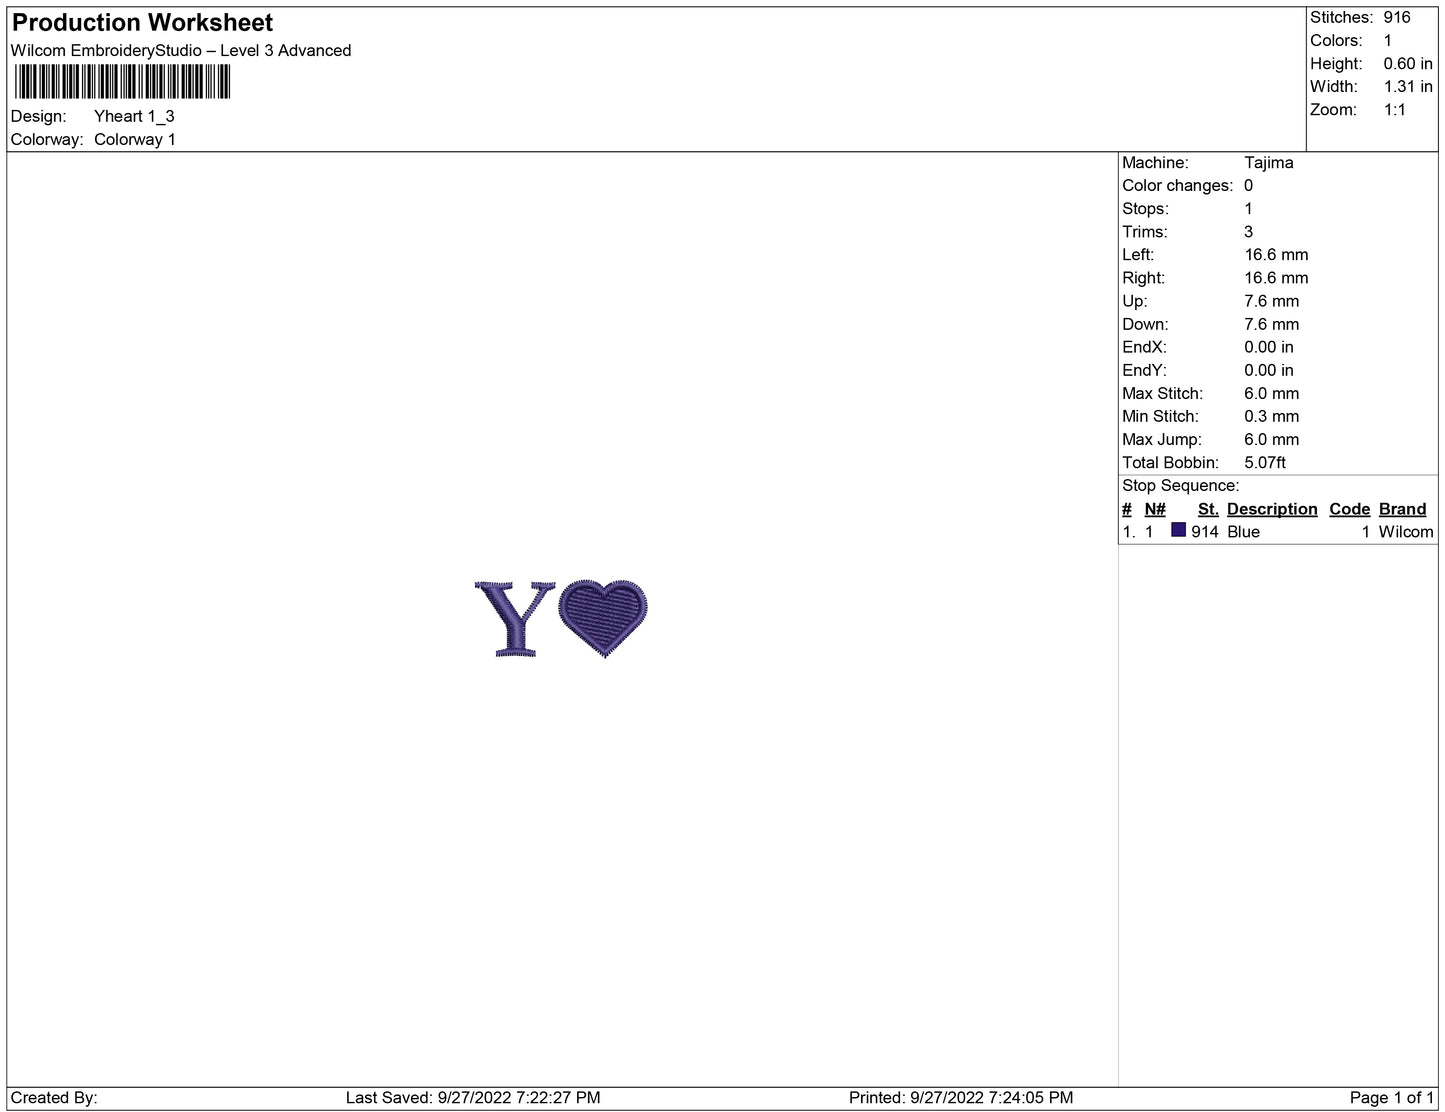
Task: Click the "Brand" column header
Action: 1402,509
